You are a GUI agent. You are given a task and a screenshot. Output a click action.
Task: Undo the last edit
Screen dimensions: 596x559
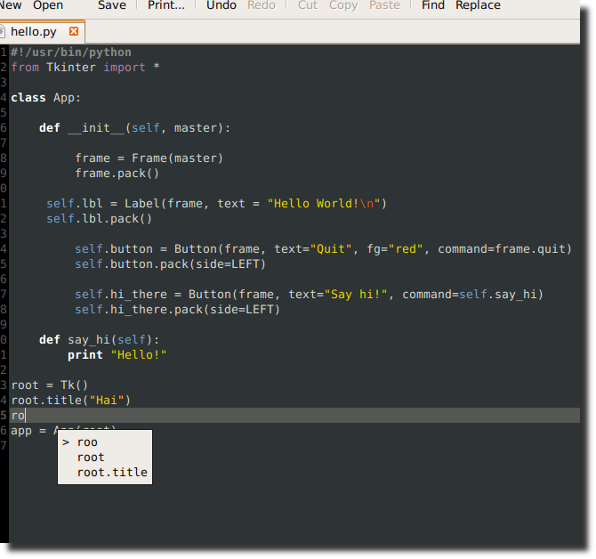pyautogui.click(x=221, y=5)
